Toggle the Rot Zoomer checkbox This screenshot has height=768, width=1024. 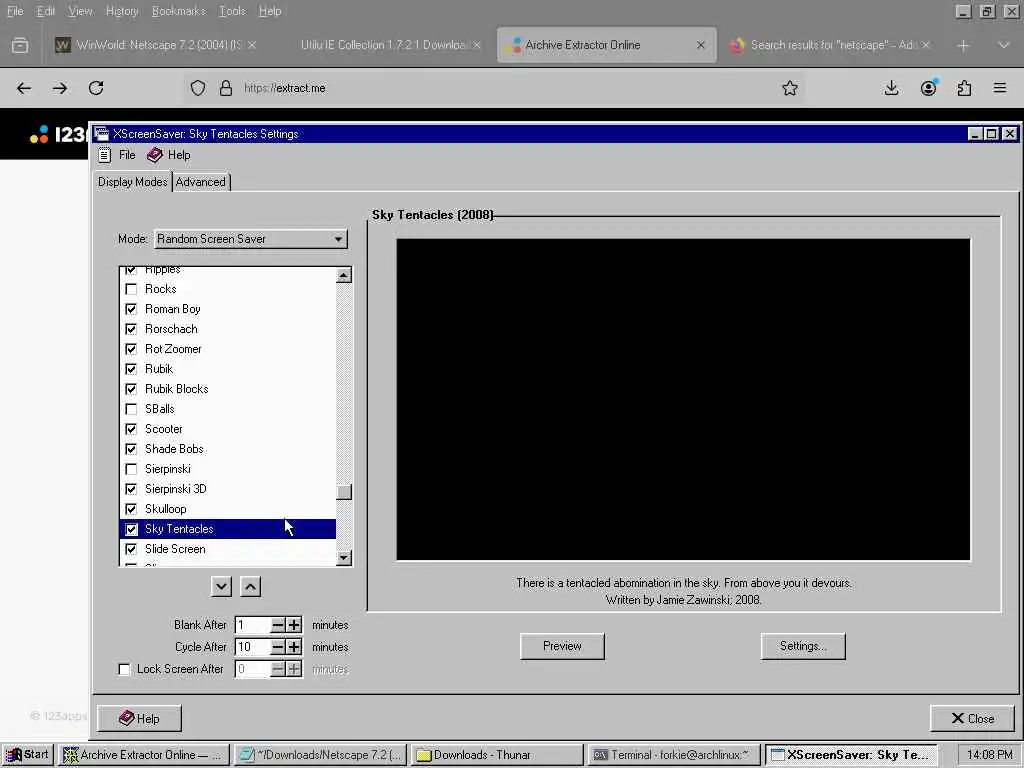[x=131, y=349]
